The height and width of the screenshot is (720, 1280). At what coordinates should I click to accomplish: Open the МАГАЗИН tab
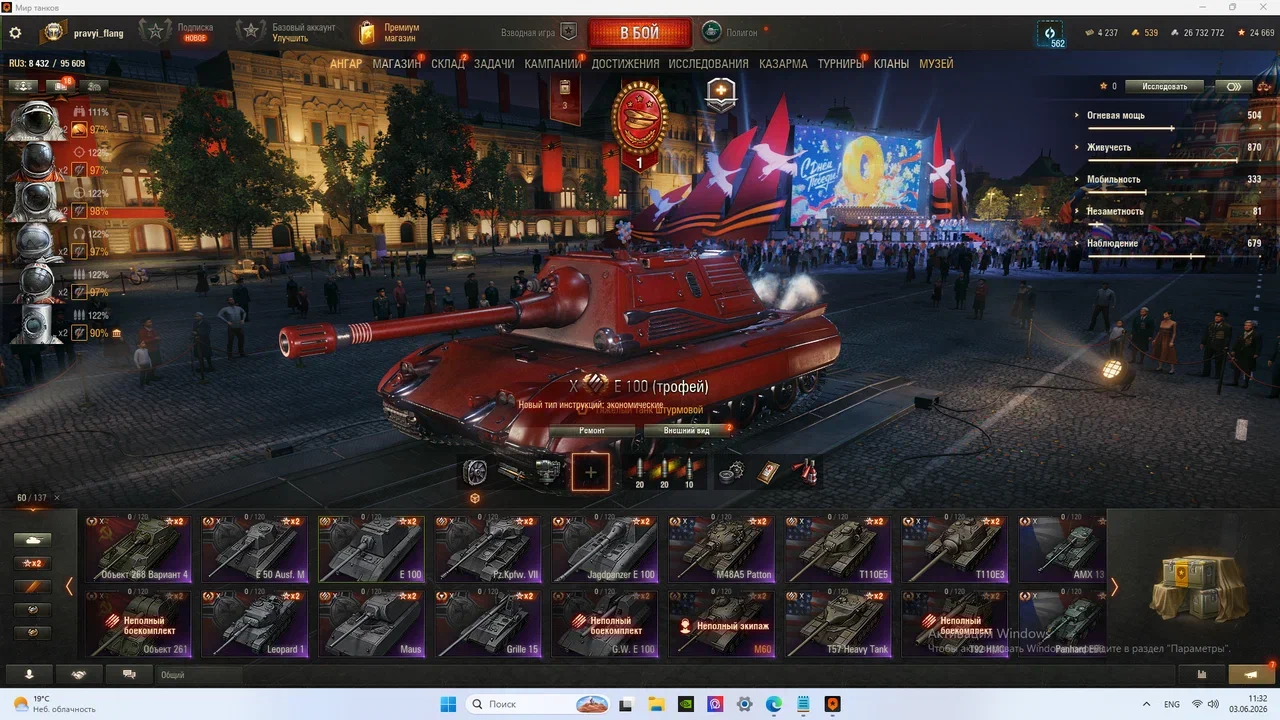[397, 64]
